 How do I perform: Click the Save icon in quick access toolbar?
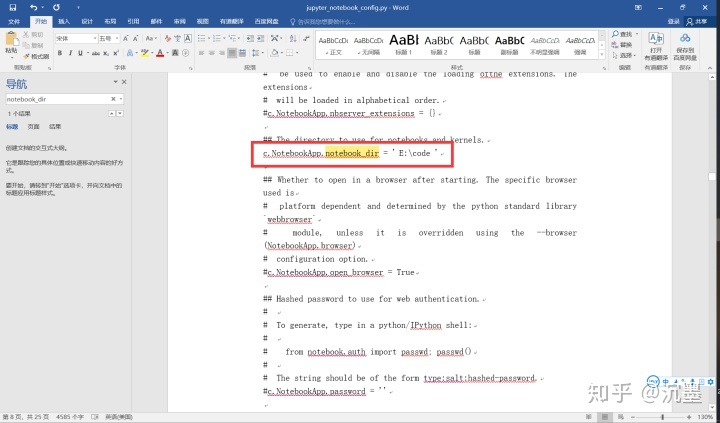click(12, 7)
